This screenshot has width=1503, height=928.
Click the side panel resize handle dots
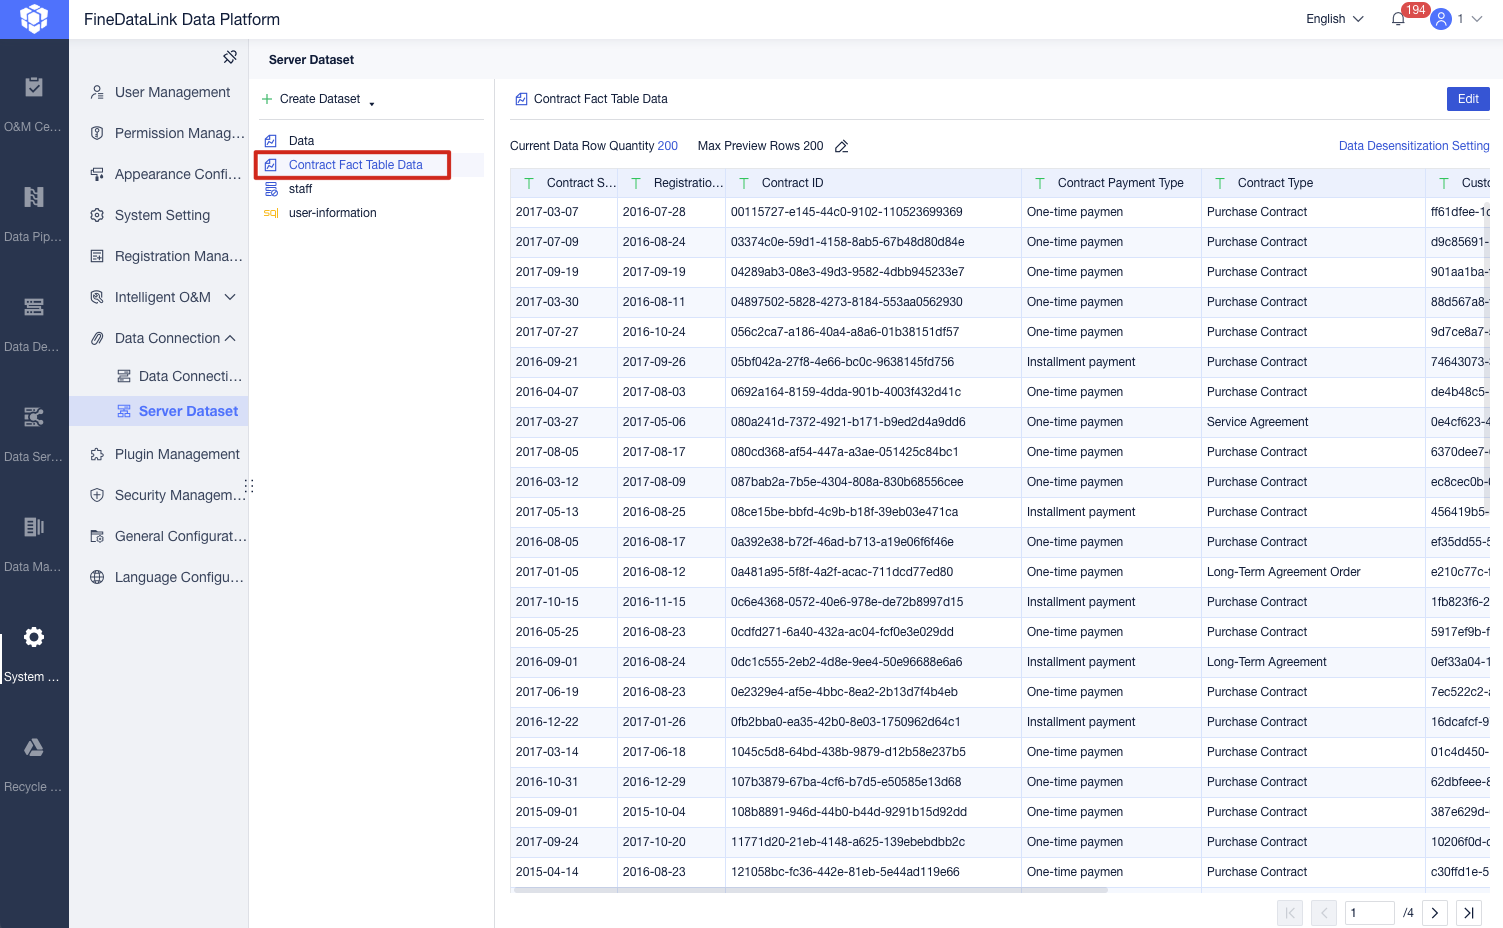point(249,486)
